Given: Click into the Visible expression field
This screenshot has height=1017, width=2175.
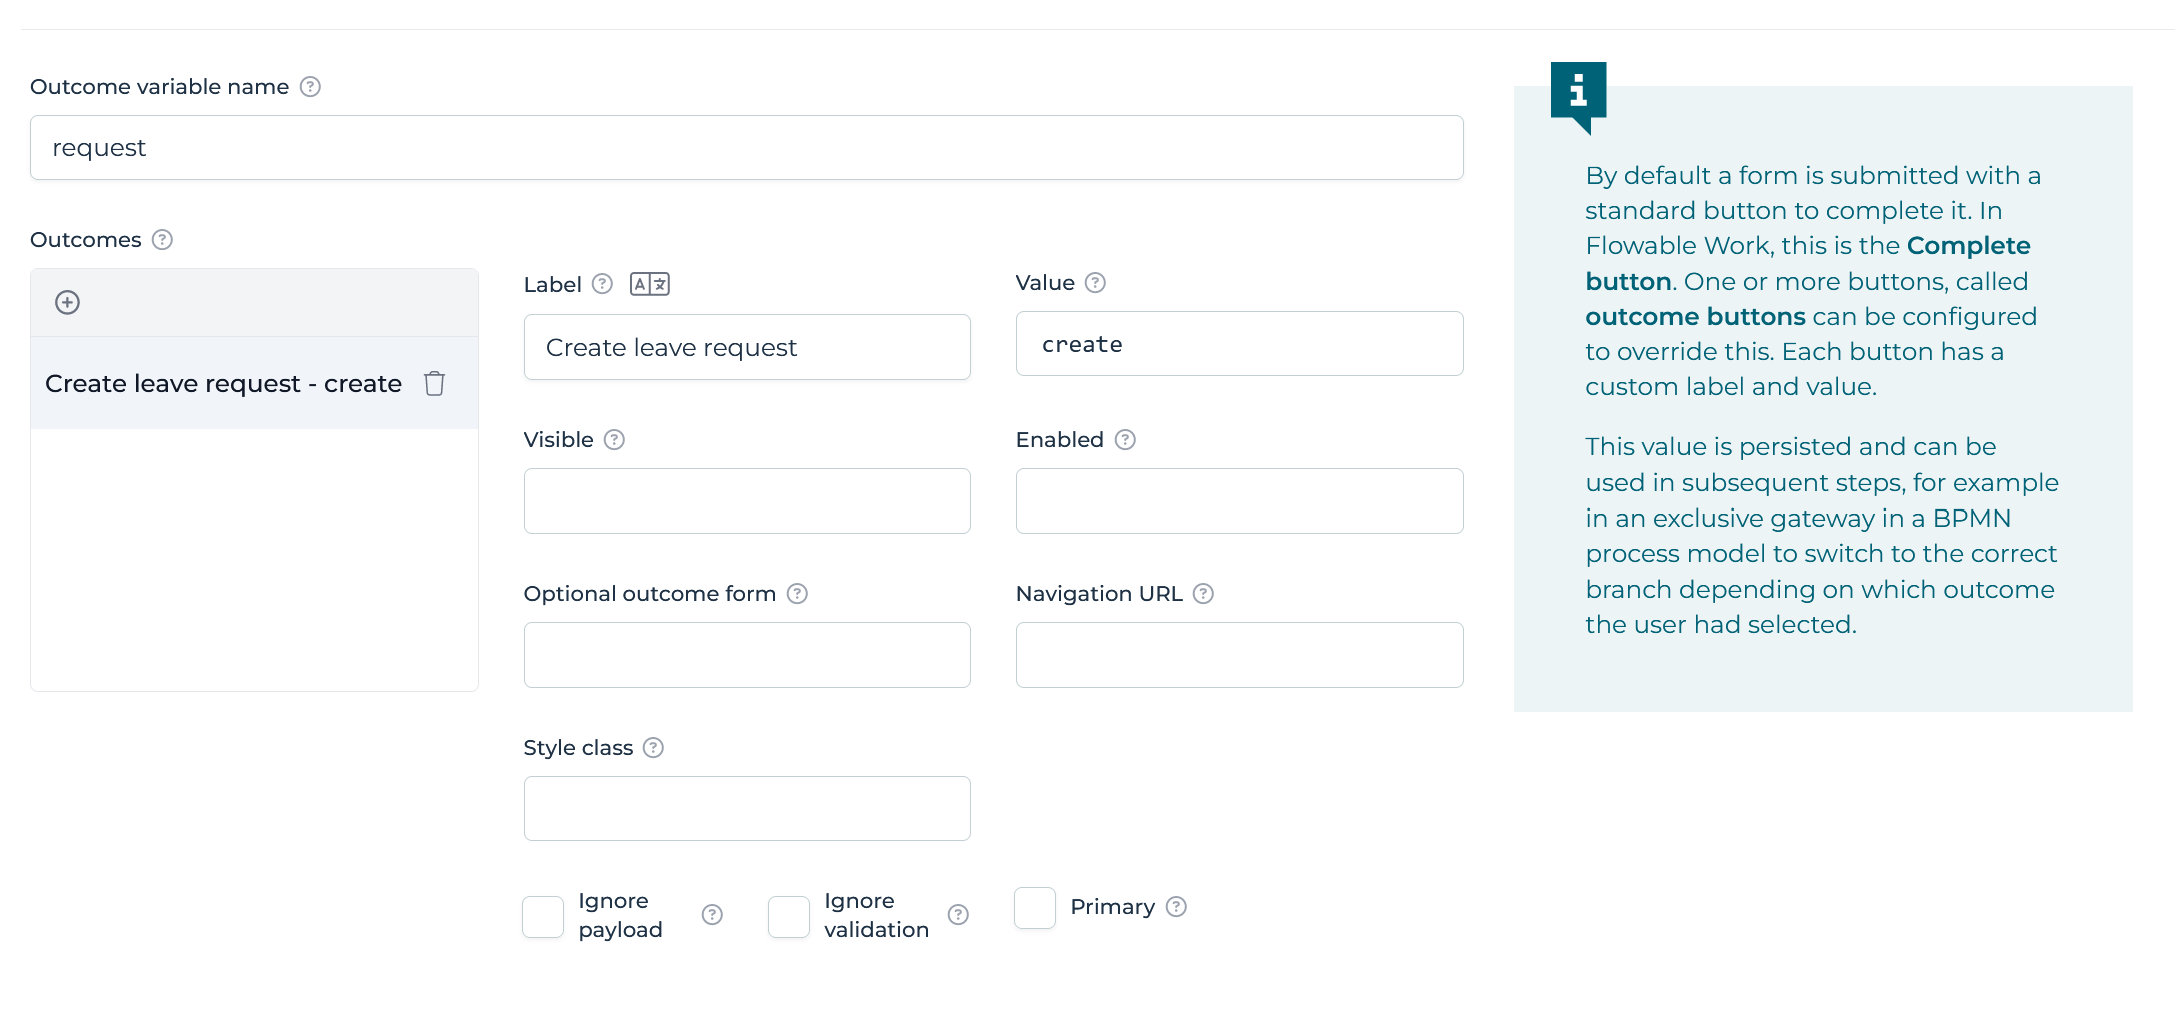Looking at the screenshot, I should click(746, 501).
